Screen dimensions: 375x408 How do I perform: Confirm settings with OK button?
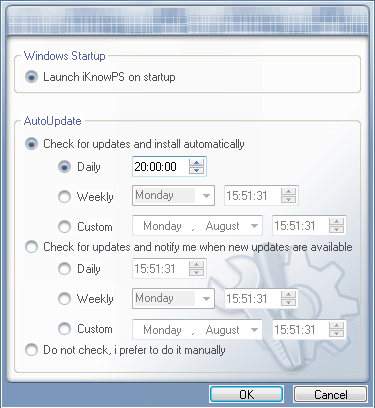(247, 394)
